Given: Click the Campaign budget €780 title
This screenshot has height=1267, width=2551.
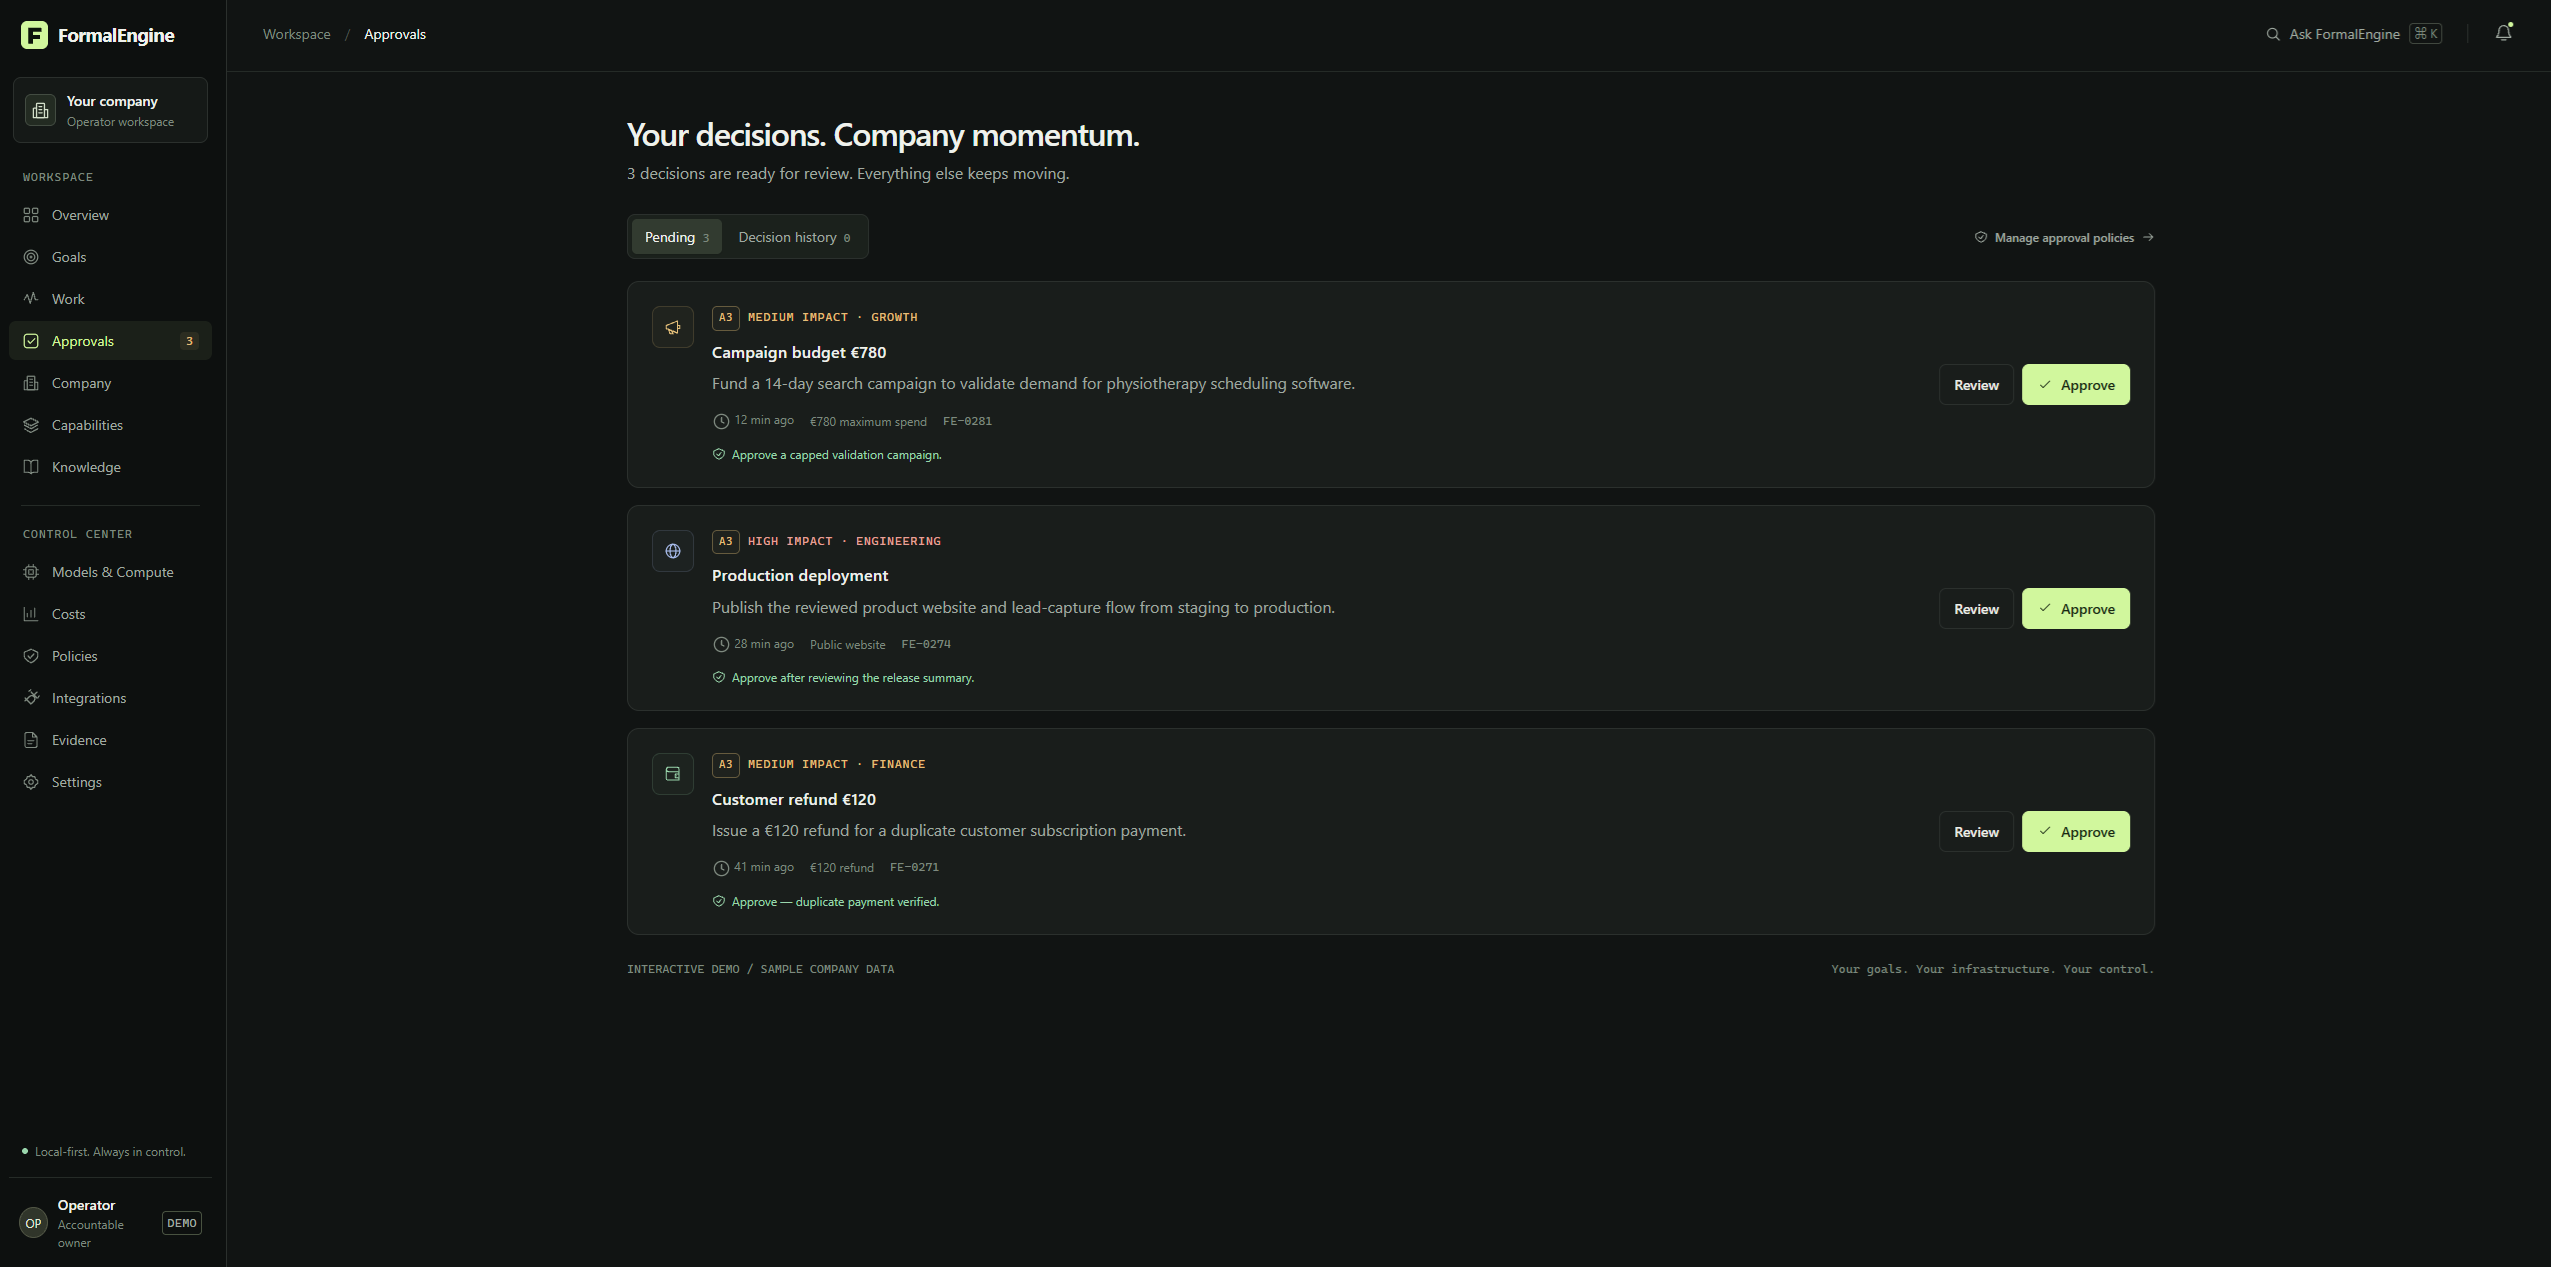Looking at the screenshot, I should point(799,352).
